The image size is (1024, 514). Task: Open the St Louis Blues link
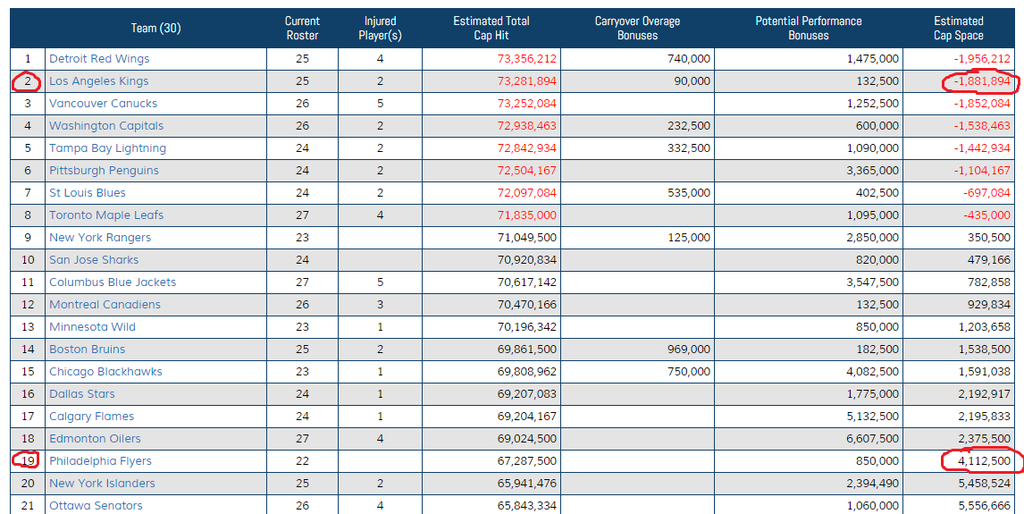point(87,193)
